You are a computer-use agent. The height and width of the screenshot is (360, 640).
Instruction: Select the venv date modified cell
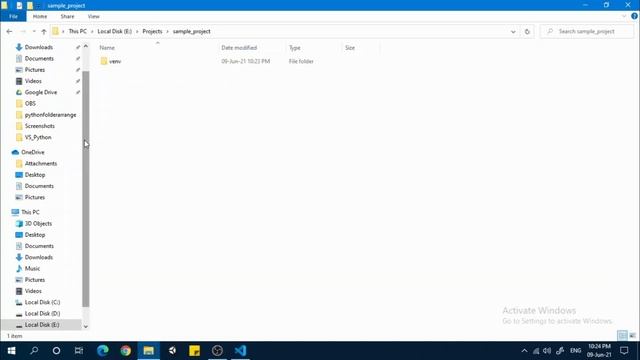[245, 61]
